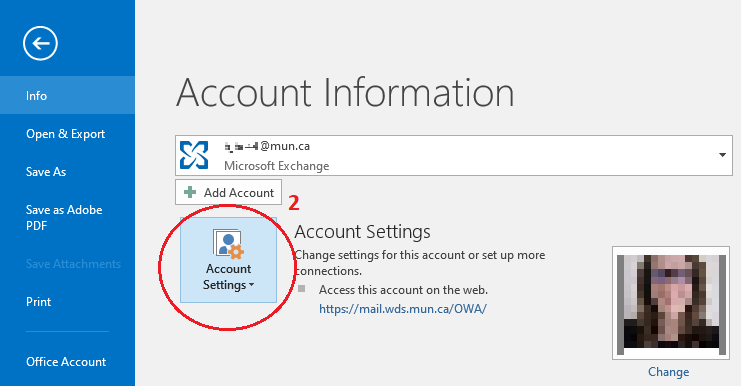Select the Info menu item
This screenshot has width=741, height=386.
67,95
